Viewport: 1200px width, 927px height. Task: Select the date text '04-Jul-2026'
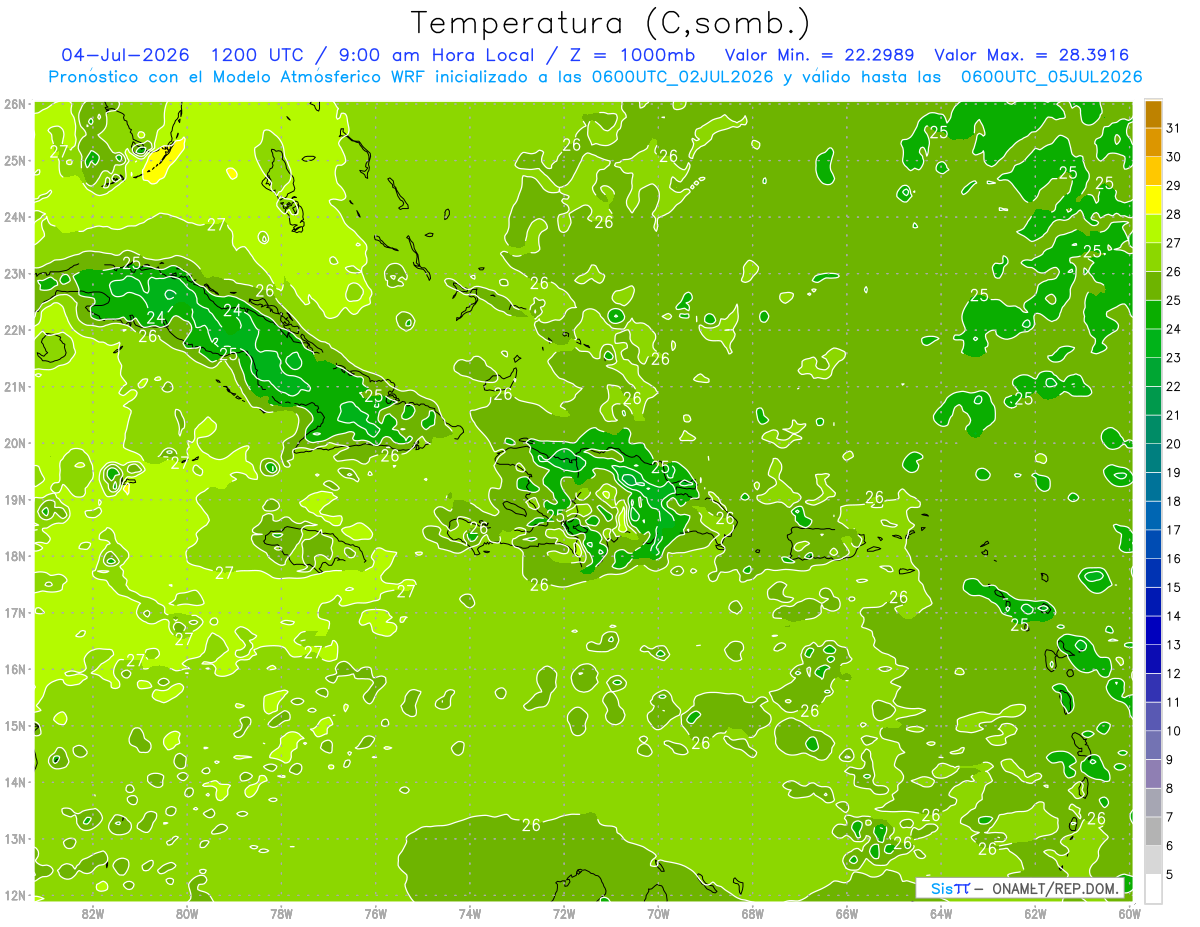click(128, 55)
